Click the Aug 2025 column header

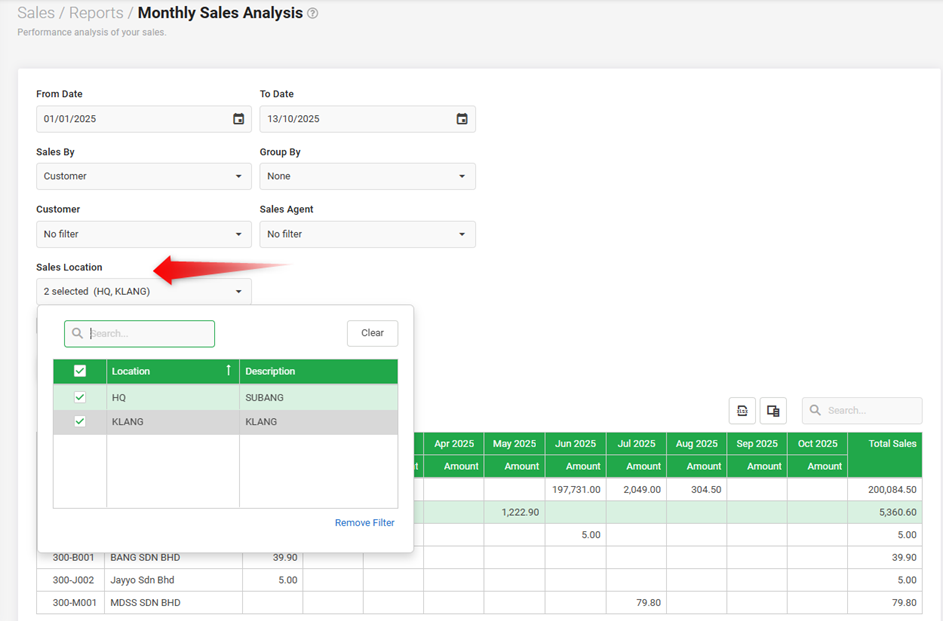point(696,444)
